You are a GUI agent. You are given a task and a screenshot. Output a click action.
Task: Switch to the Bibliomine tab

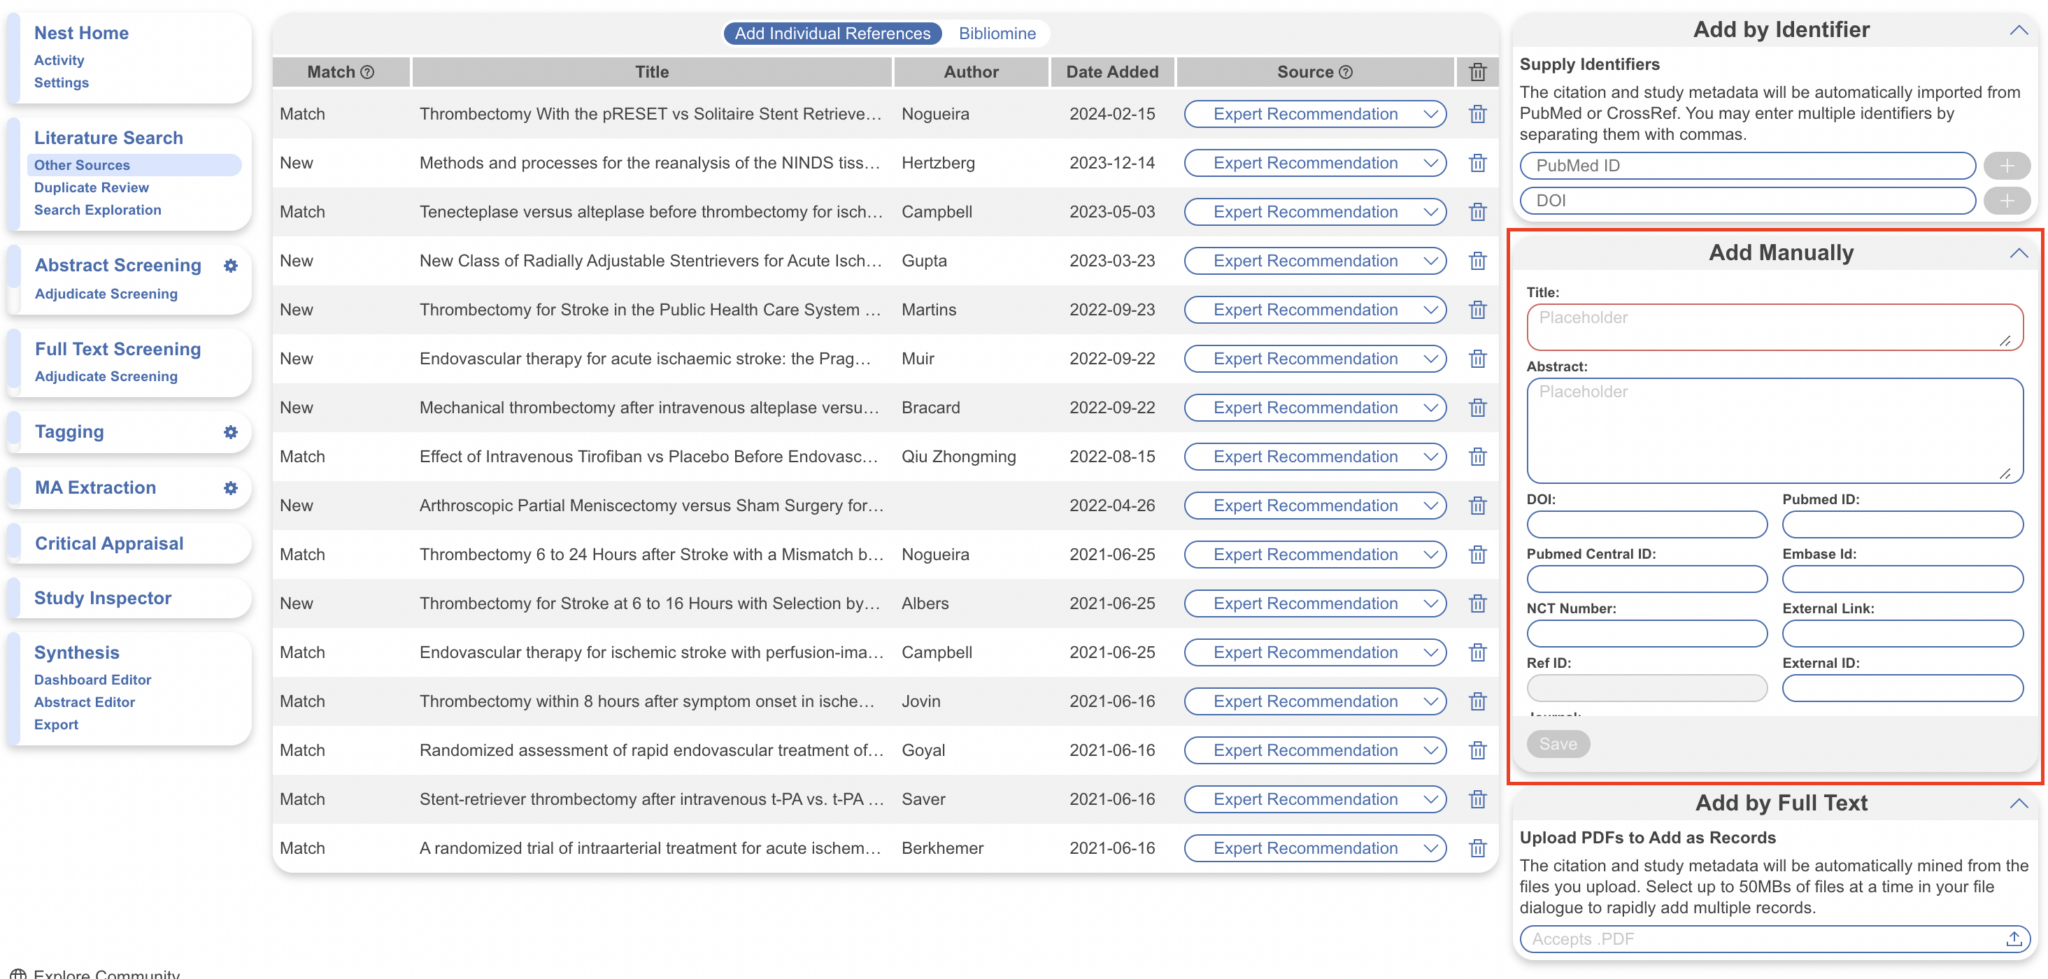click(x=997, y=33)
